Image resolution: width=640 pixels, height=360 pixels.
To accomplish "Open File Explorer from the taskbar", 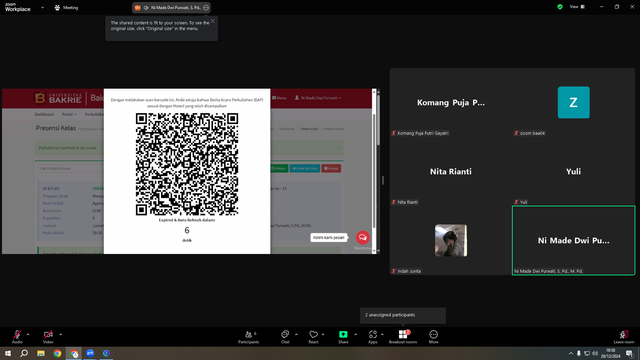I will pos(41,353).
